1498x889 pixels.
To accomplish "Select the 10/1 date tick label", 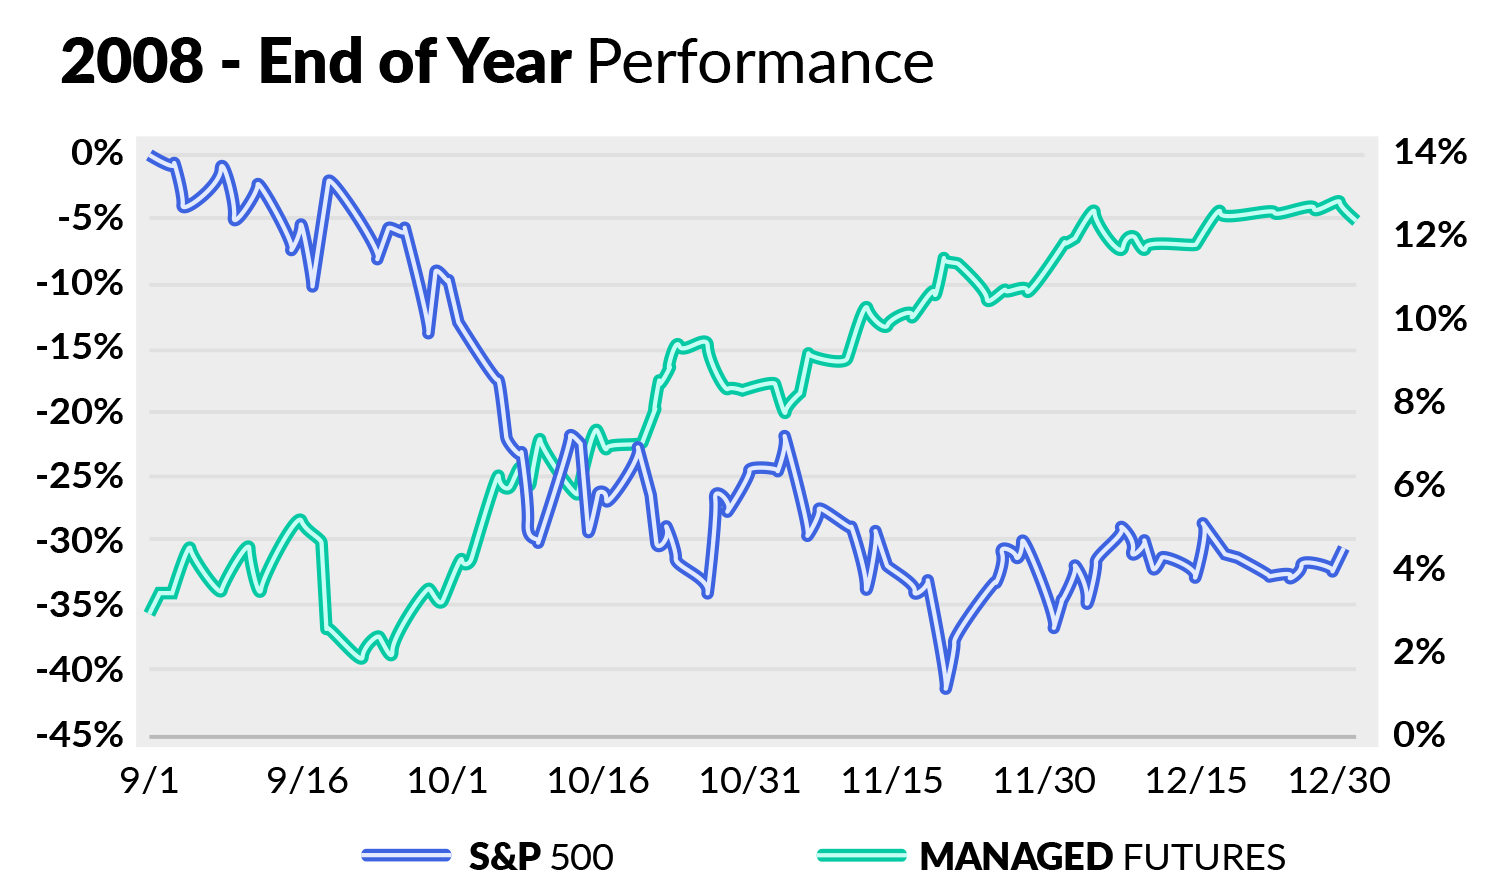I will click(x=447, y=780).
